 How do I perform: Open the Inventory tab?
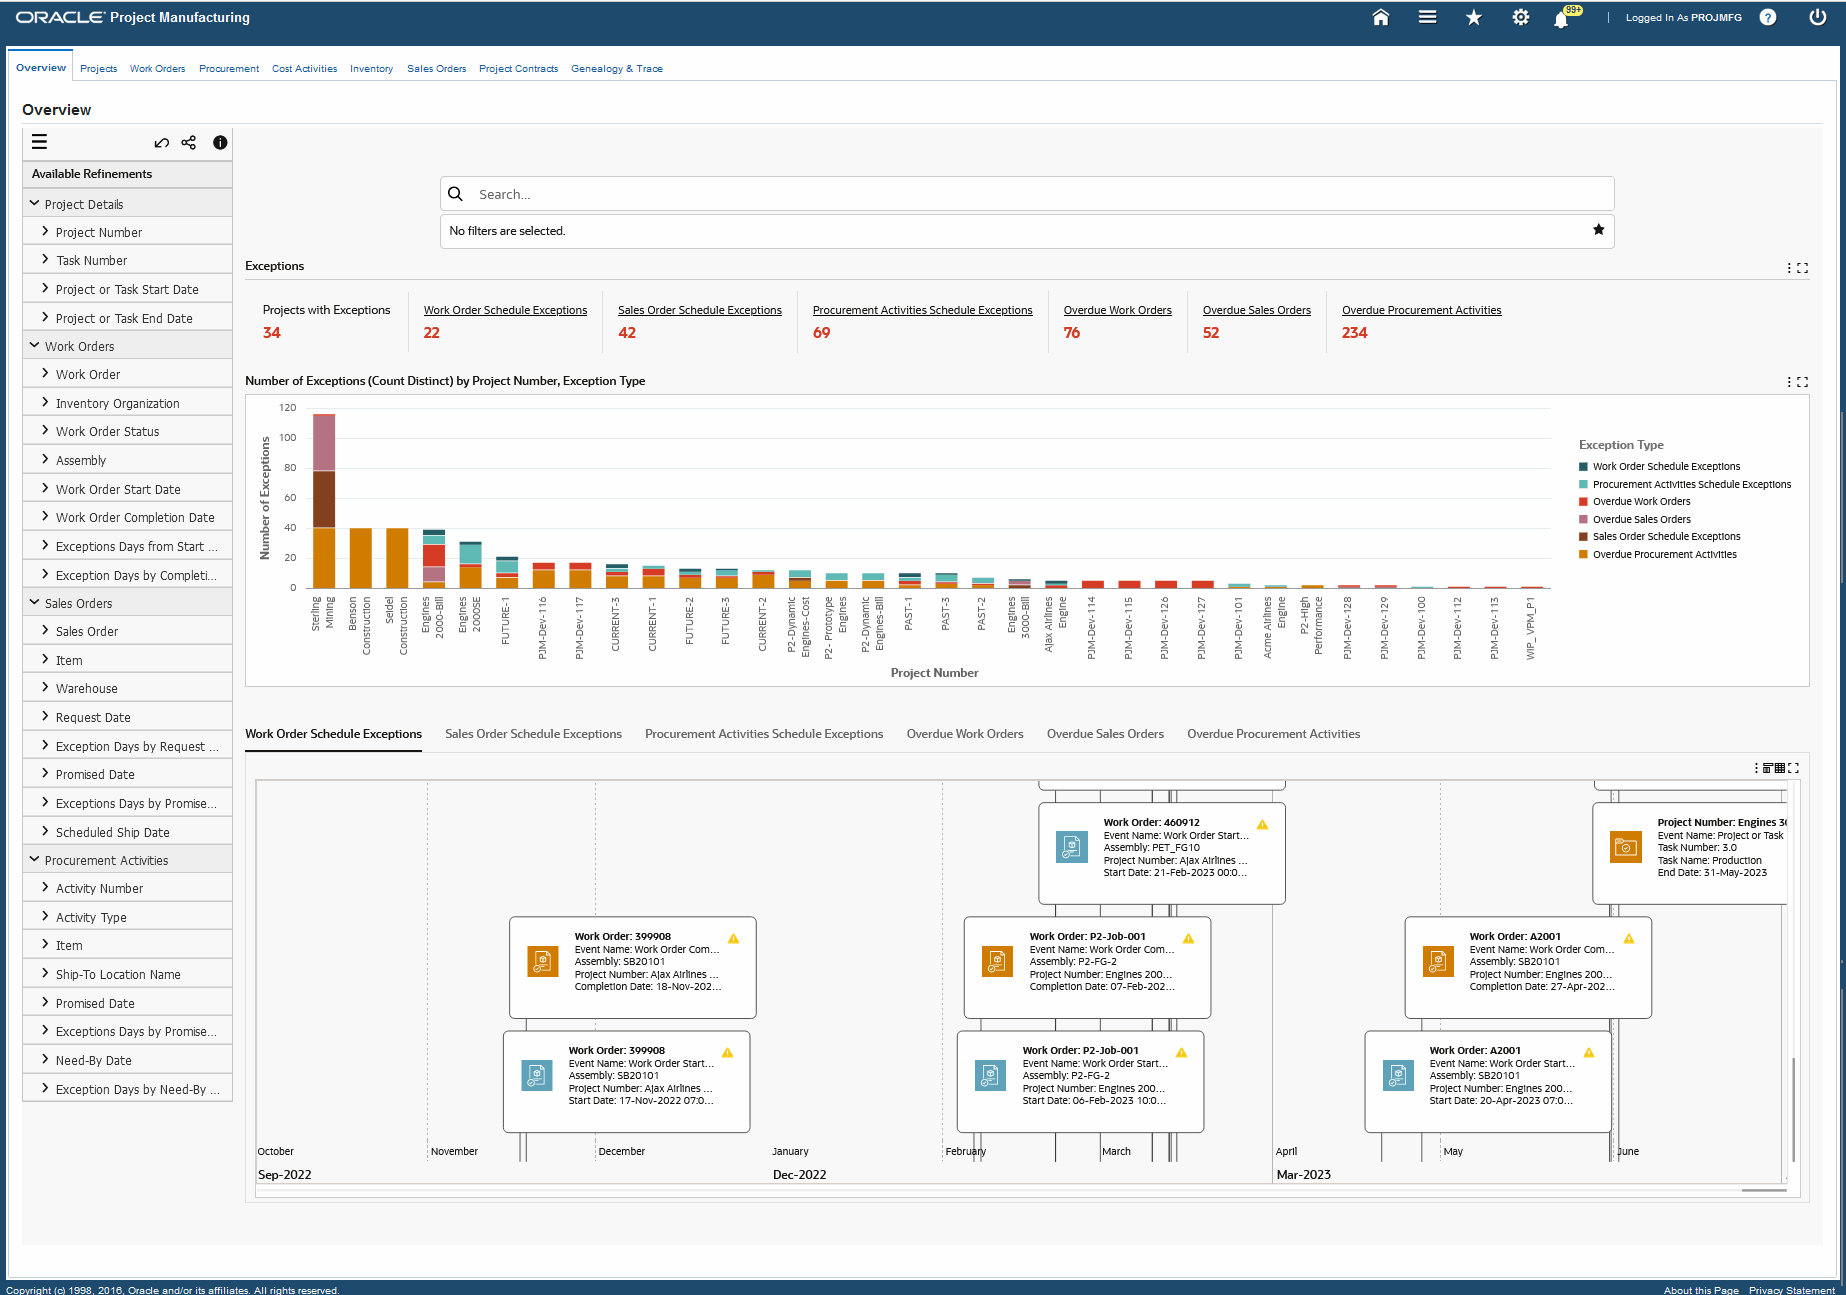(x=371, y=69)
